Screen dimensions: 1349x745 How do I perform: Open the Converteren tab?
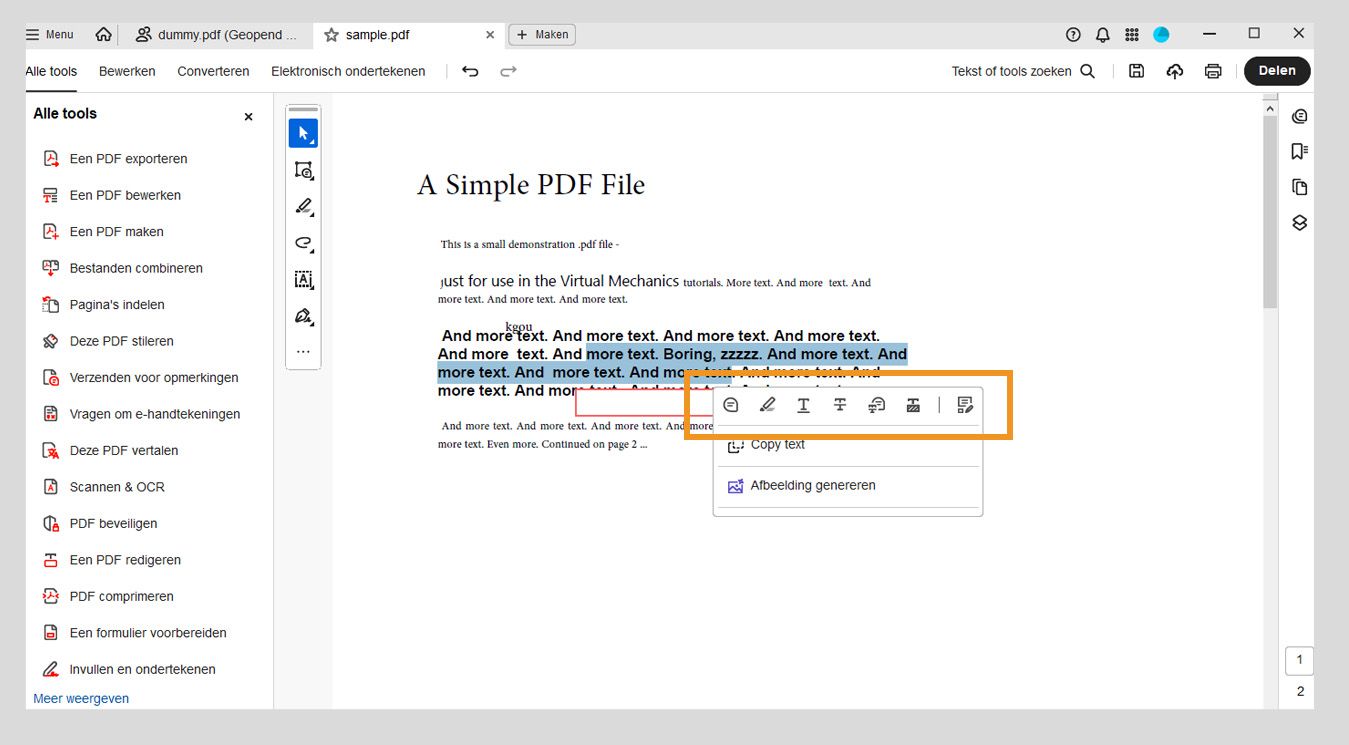tap(213, 71)
